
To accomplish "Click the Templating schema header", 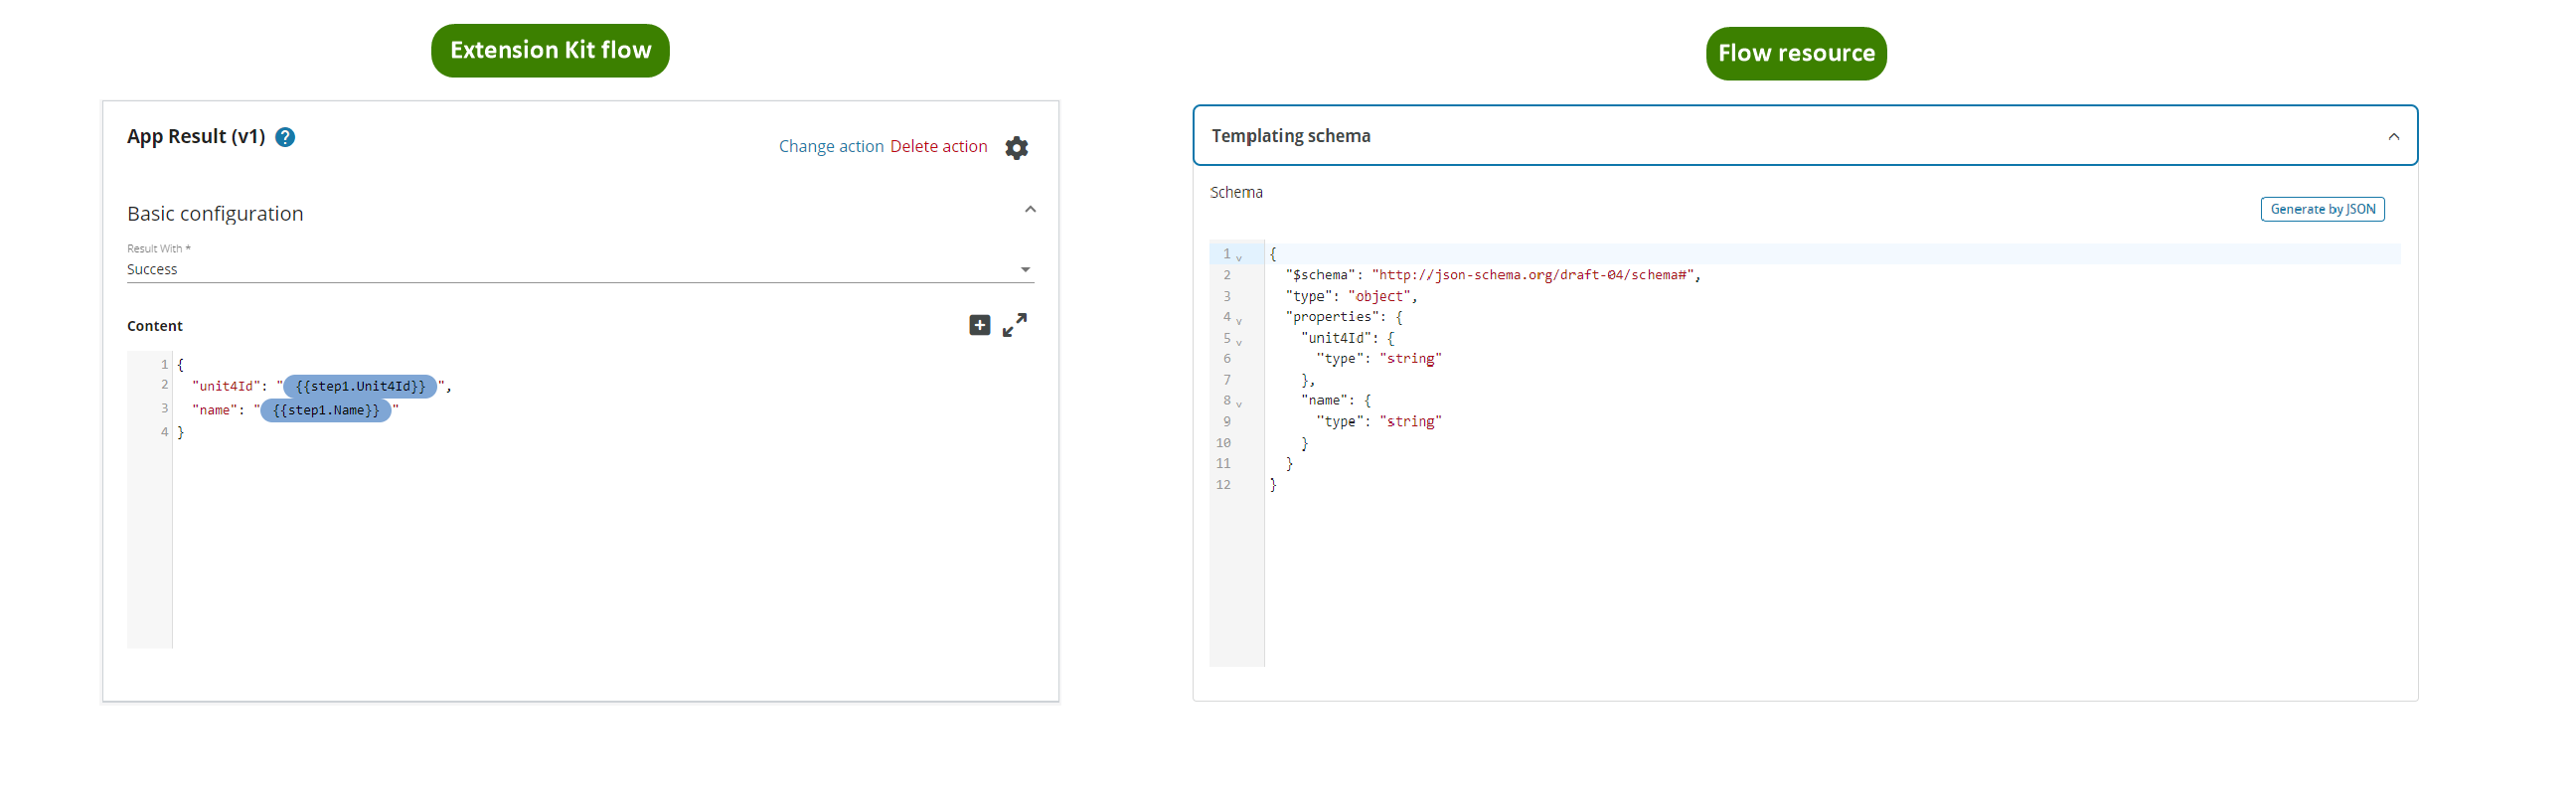I will click(1804, 135).
